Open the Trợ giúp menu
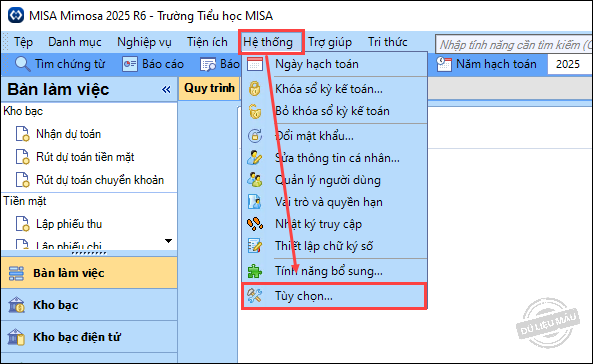The width and height of the screenshot is (593, 364). [x=330, y=42]
